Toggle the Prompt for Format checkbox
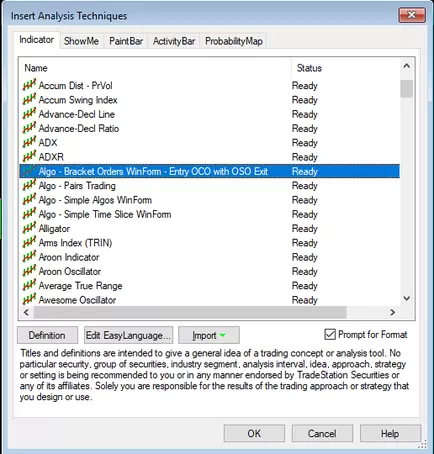Image resolution: width=434 pixels, height=454 pixels. [x=330, y=334]
